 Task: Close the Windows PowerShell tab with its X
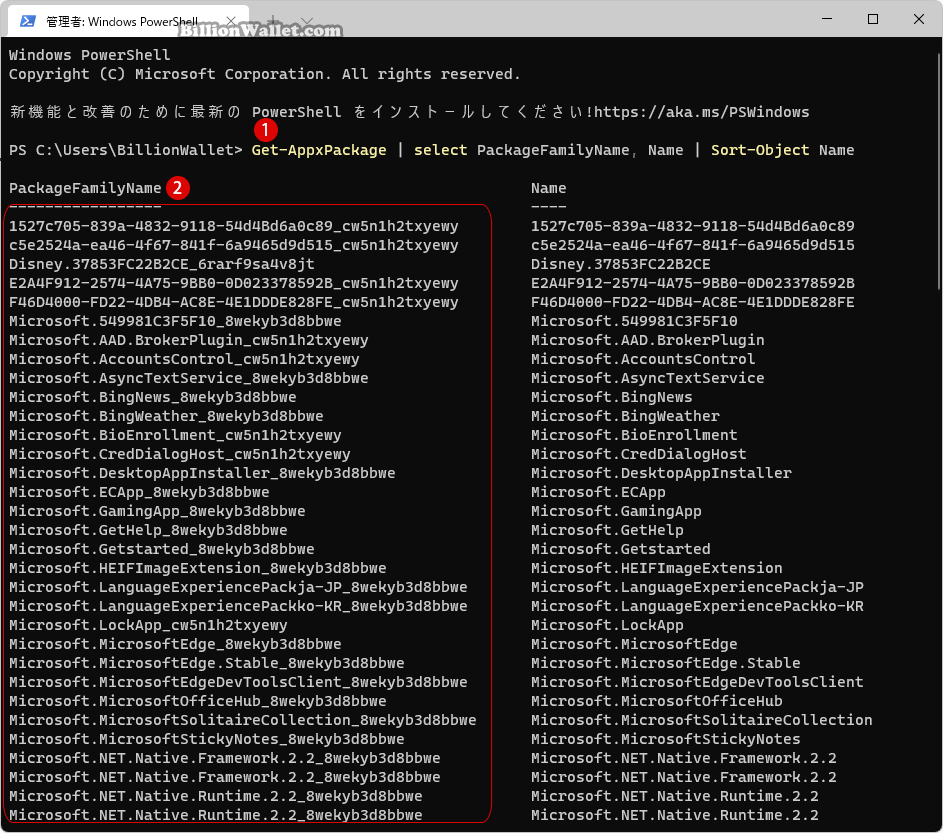tap(231, 22)
